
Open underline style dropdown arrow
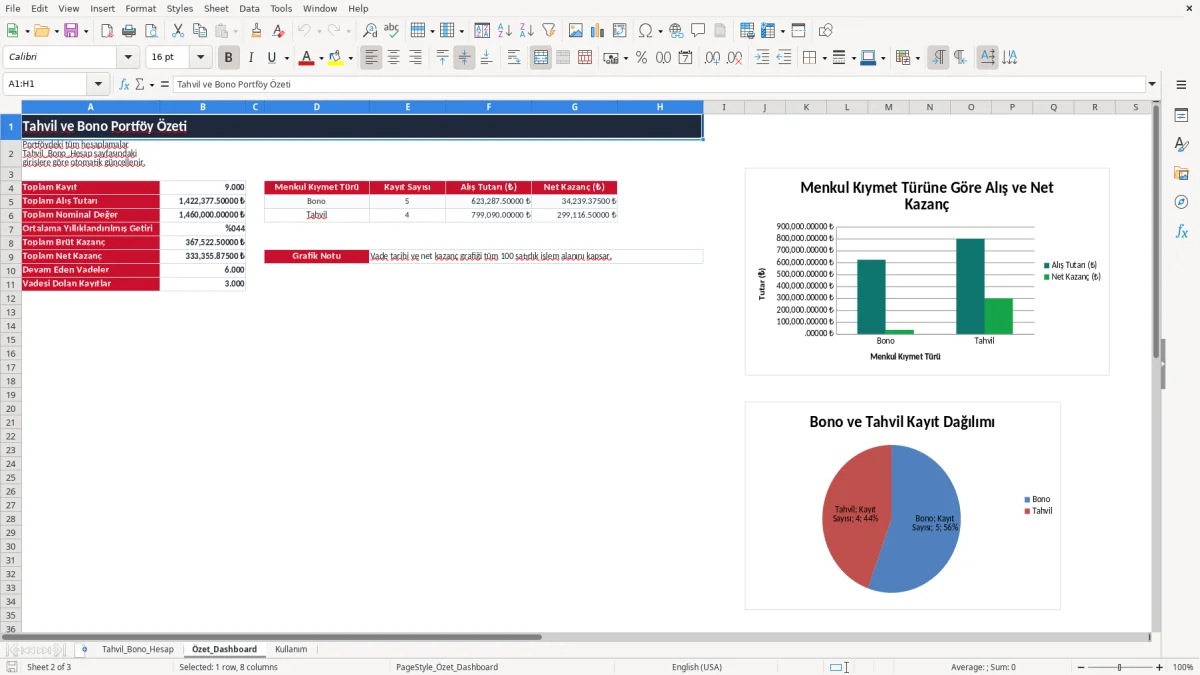coord(286,58)
